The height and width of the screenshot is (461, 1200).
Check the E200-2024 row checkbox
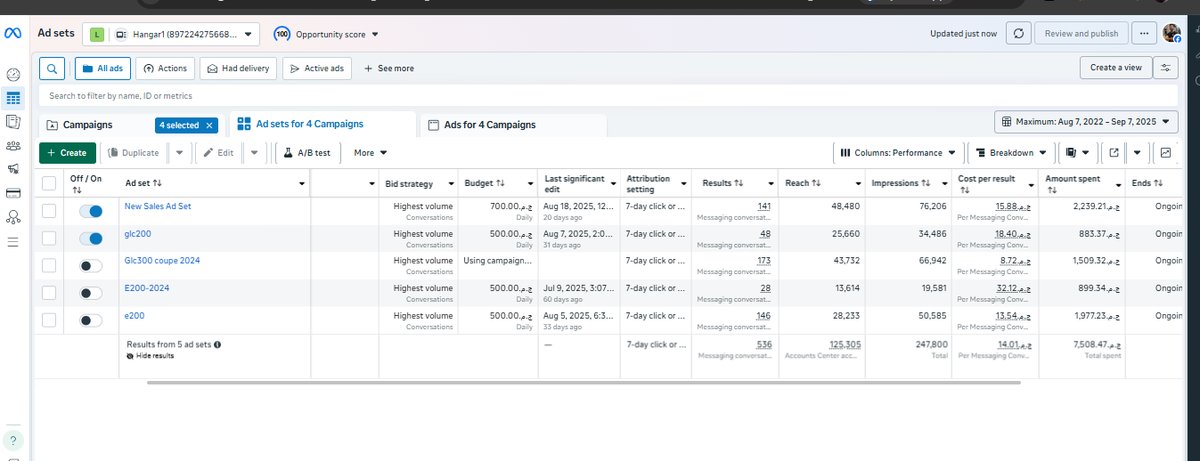pyautogui.click(x=49, y=292)
